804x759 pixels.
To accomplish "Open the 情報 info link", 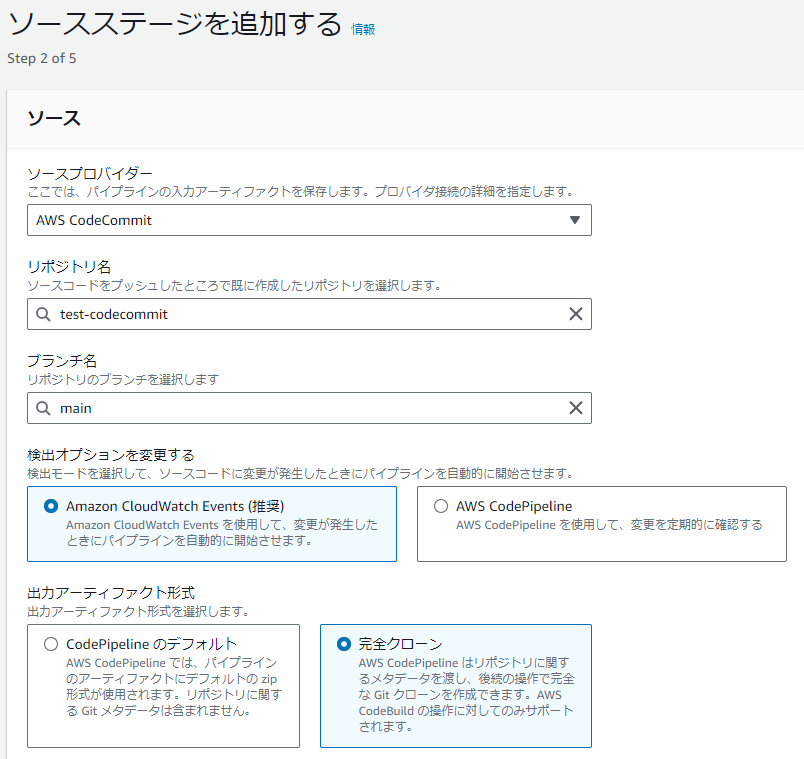I will (363, 29).
